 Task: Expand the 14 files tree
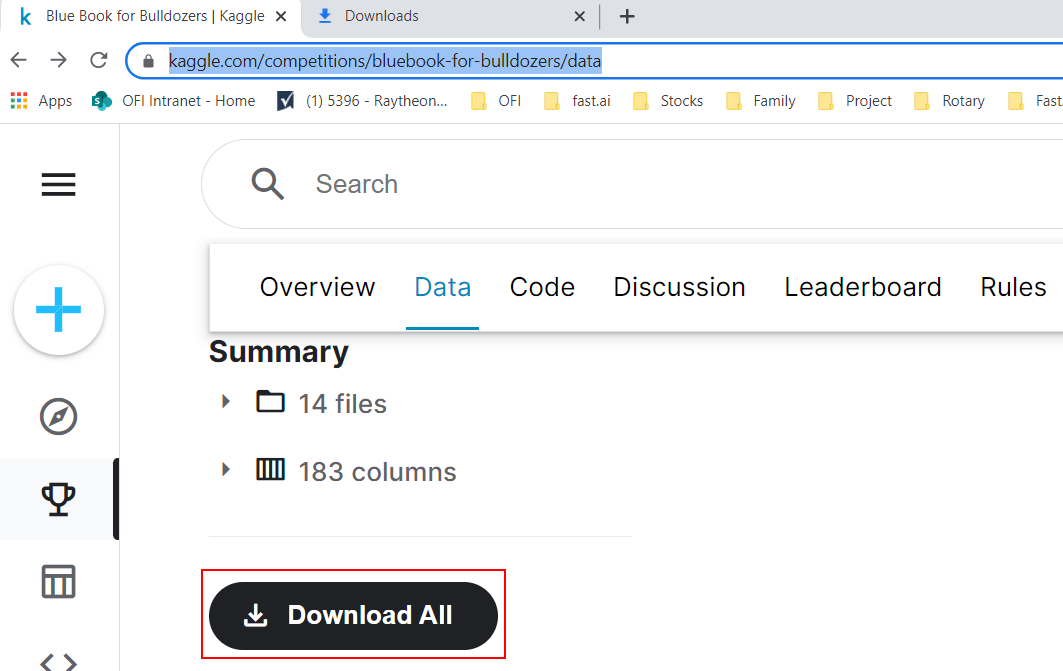coord(226,402)
